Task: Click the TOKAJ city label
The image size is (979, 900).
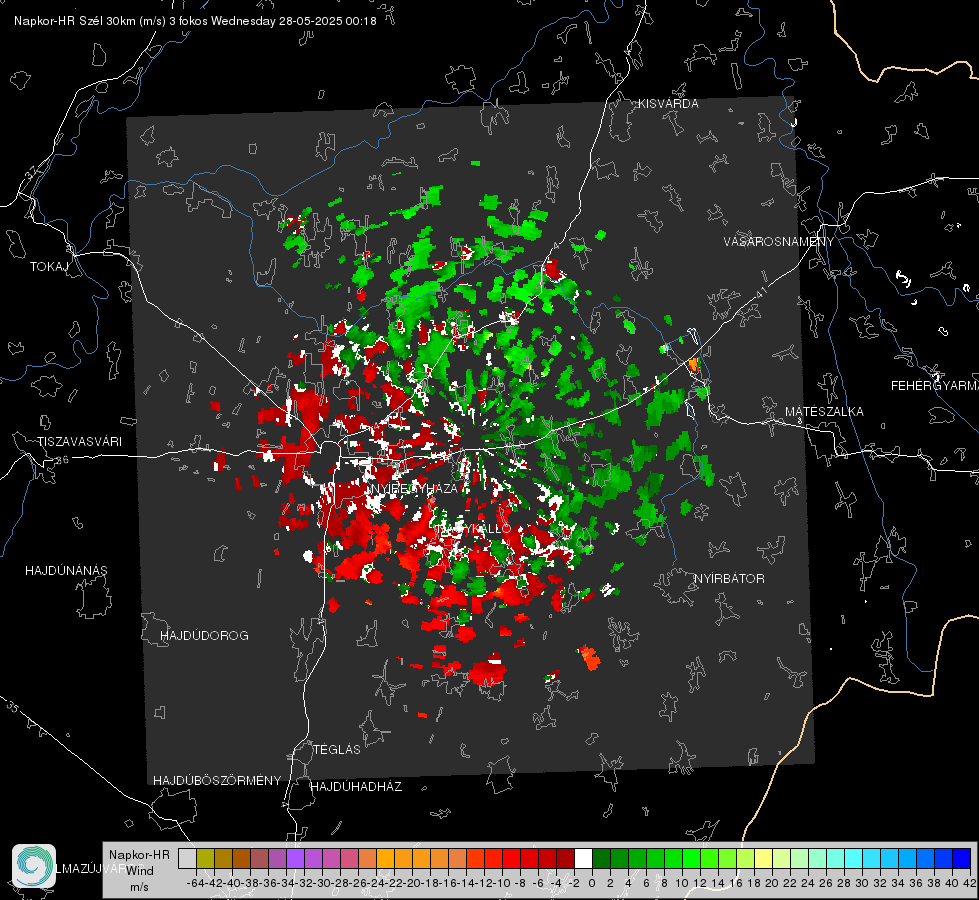Action: (49, 267)
